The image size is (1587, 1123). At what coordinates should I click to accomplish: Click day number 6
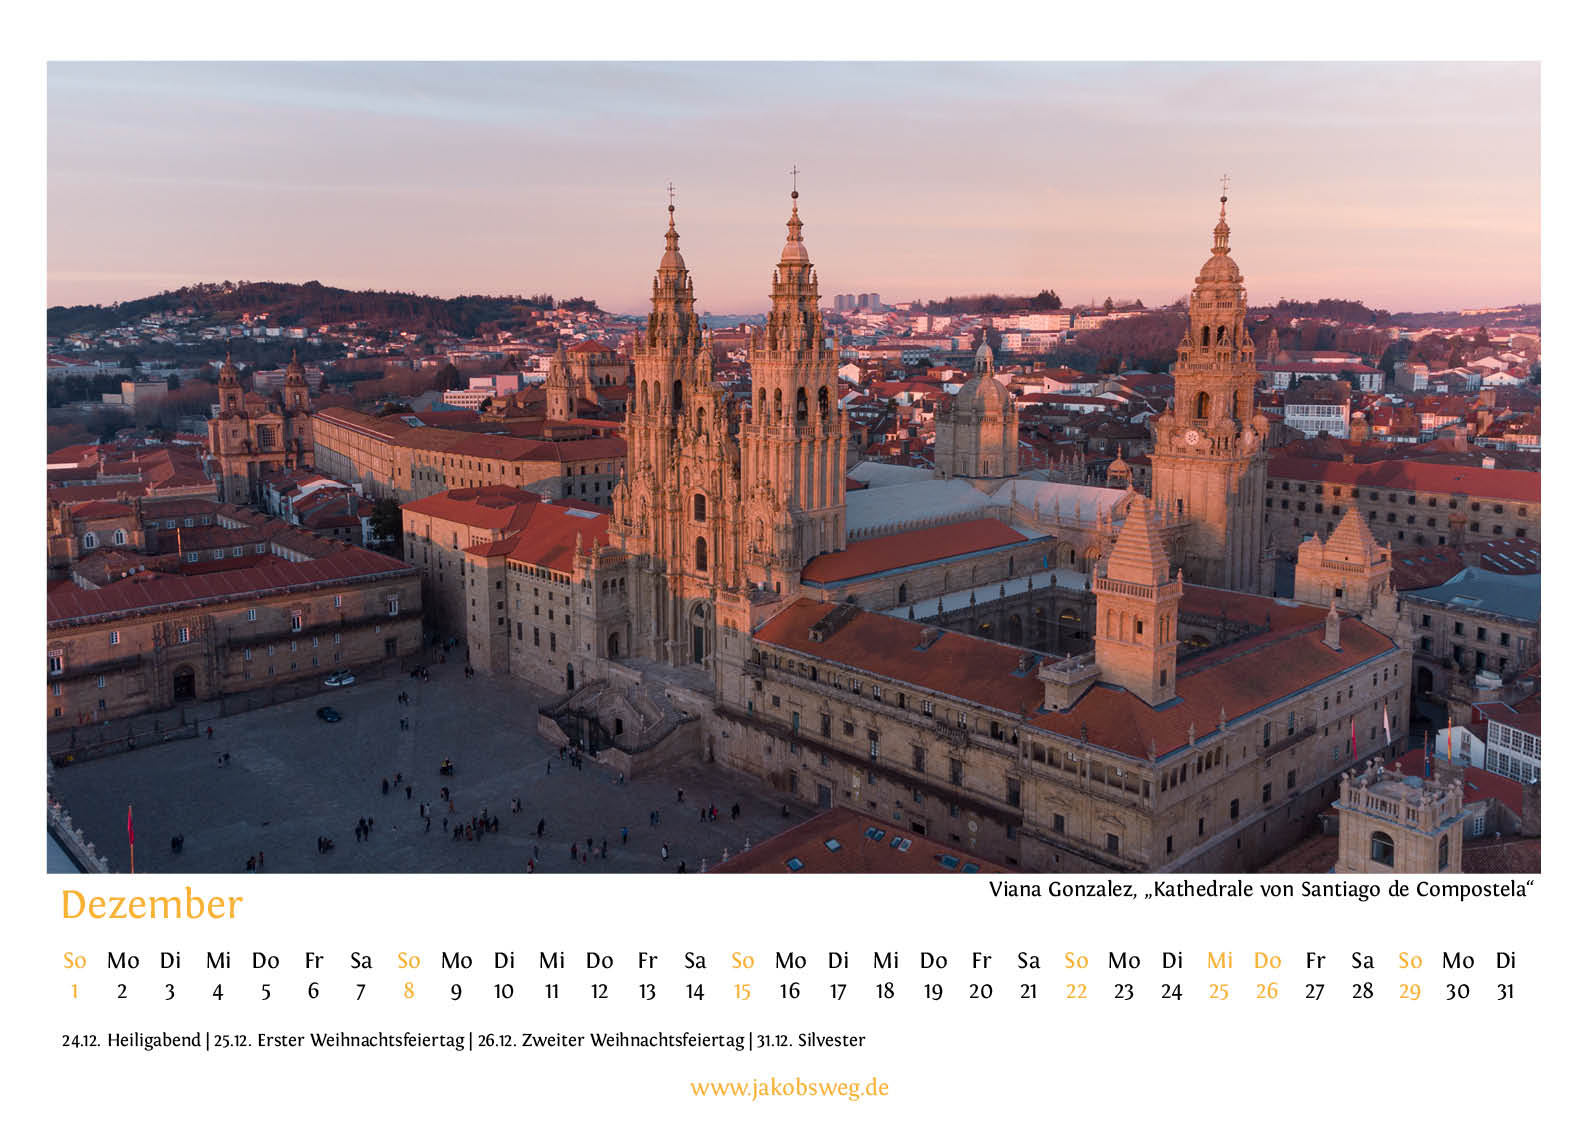pyautogui.click(x=313, y=991)
